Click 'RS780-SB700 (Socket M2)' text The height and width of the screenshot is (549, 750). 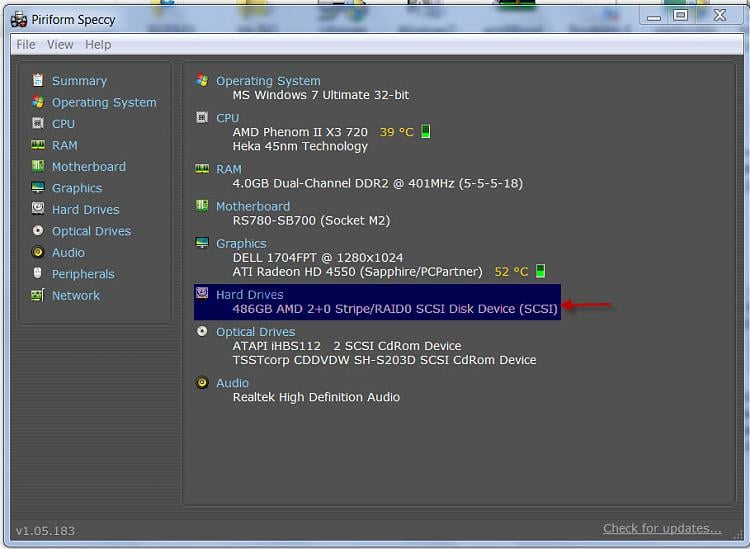311,220
